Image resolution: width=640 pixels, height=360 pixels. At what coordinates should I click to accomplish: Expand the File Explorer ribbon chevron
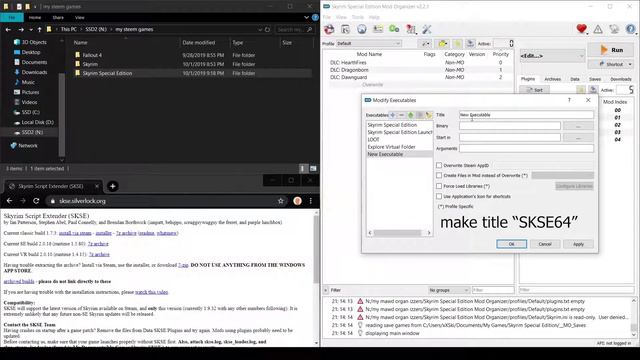(306, 18)
